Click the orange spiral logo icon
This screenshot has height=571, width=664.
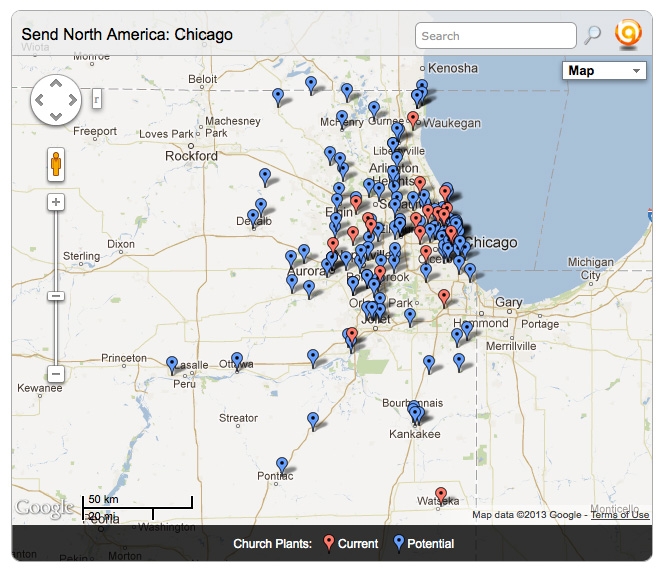628,33
